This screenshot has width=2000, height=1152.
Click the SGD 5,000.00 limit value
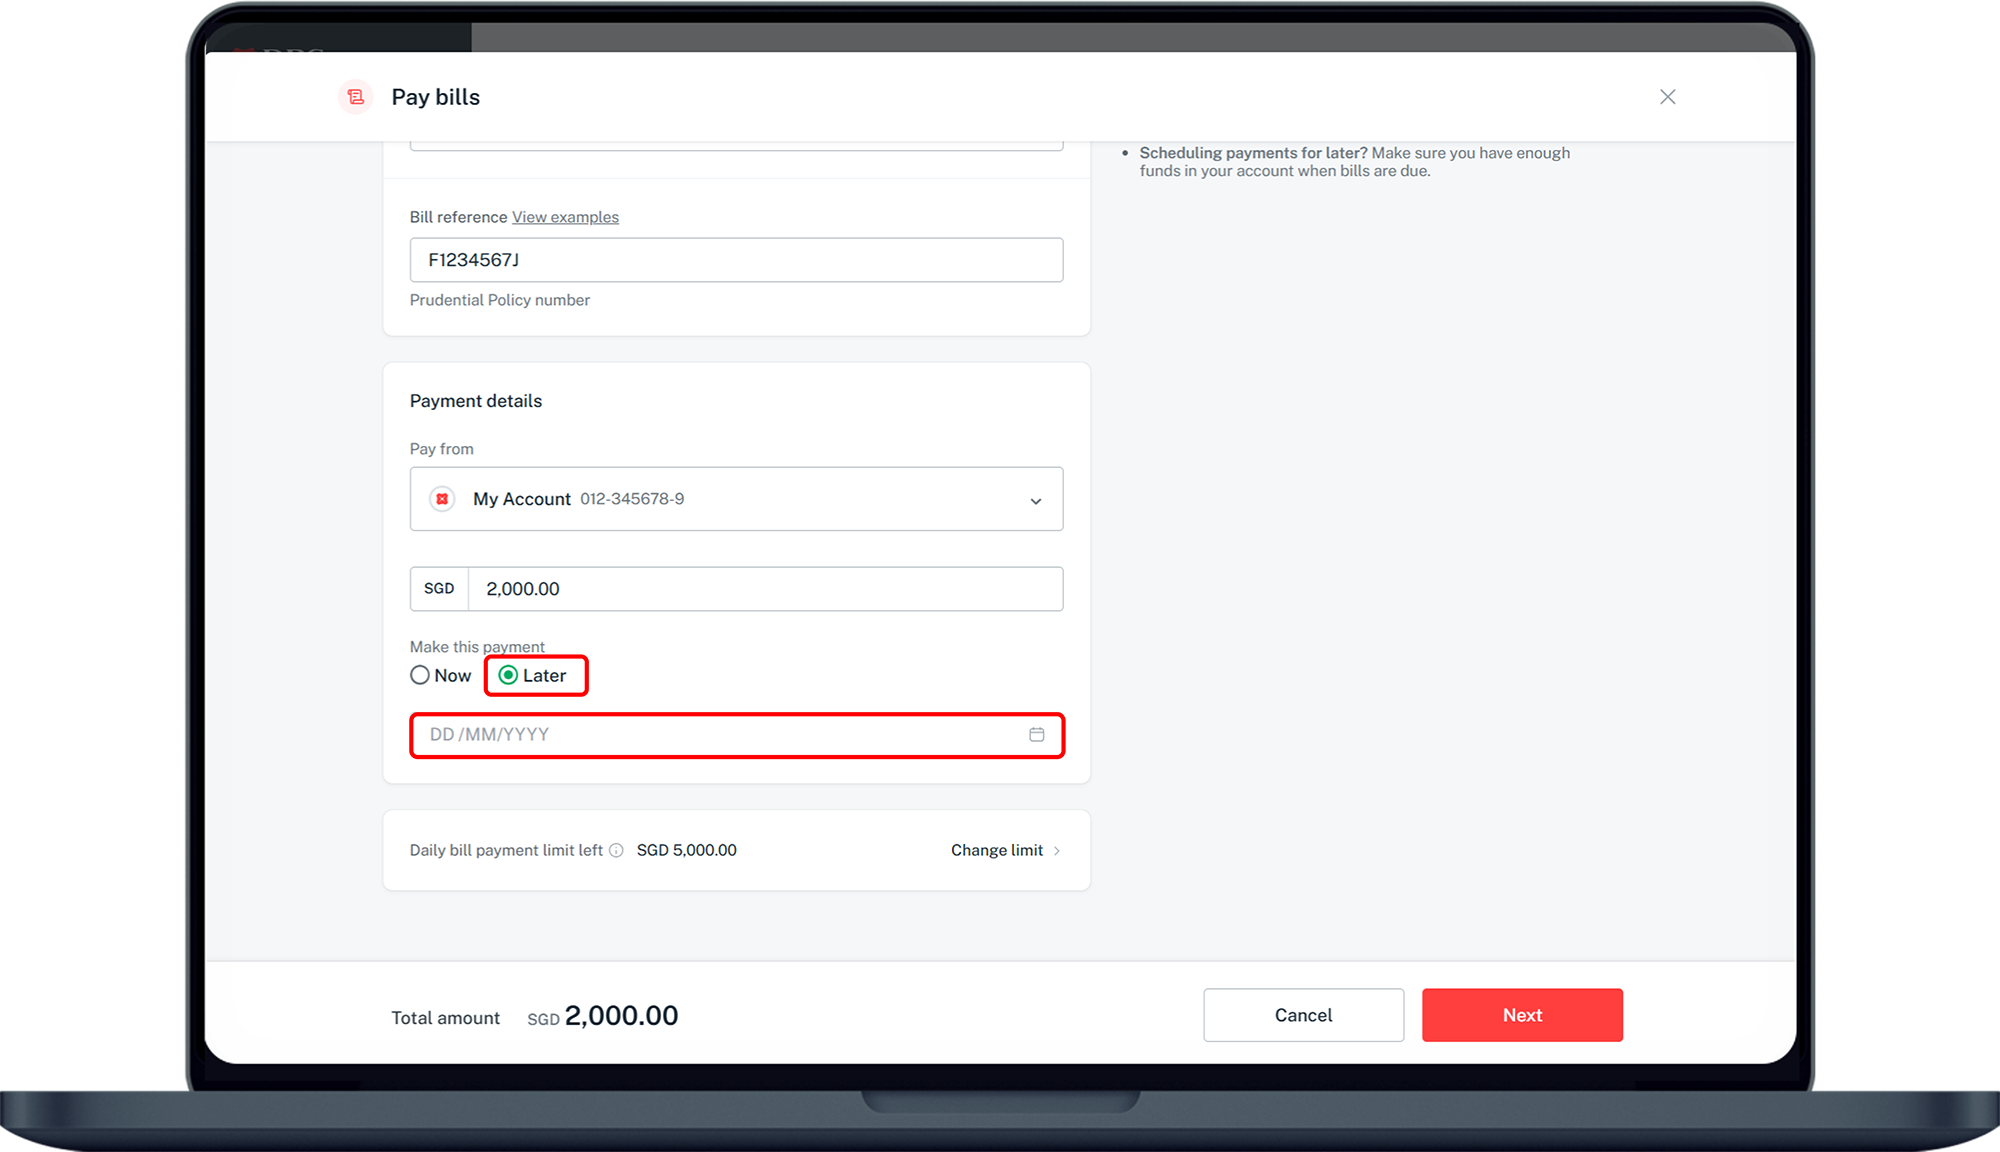tap(686, 851)
